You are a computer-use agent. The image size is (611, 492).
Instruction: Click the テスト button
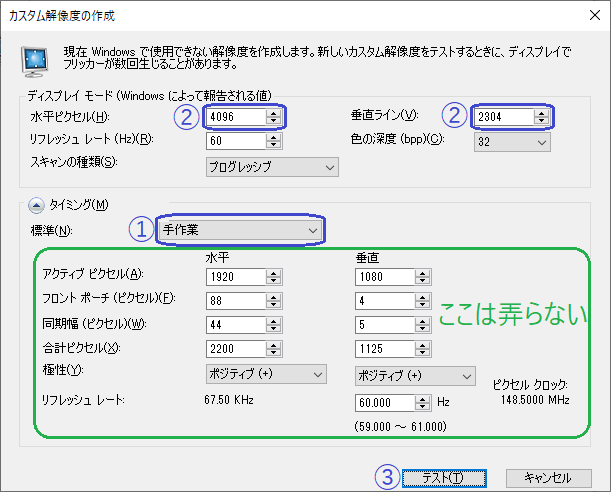(x=444, y=478)
